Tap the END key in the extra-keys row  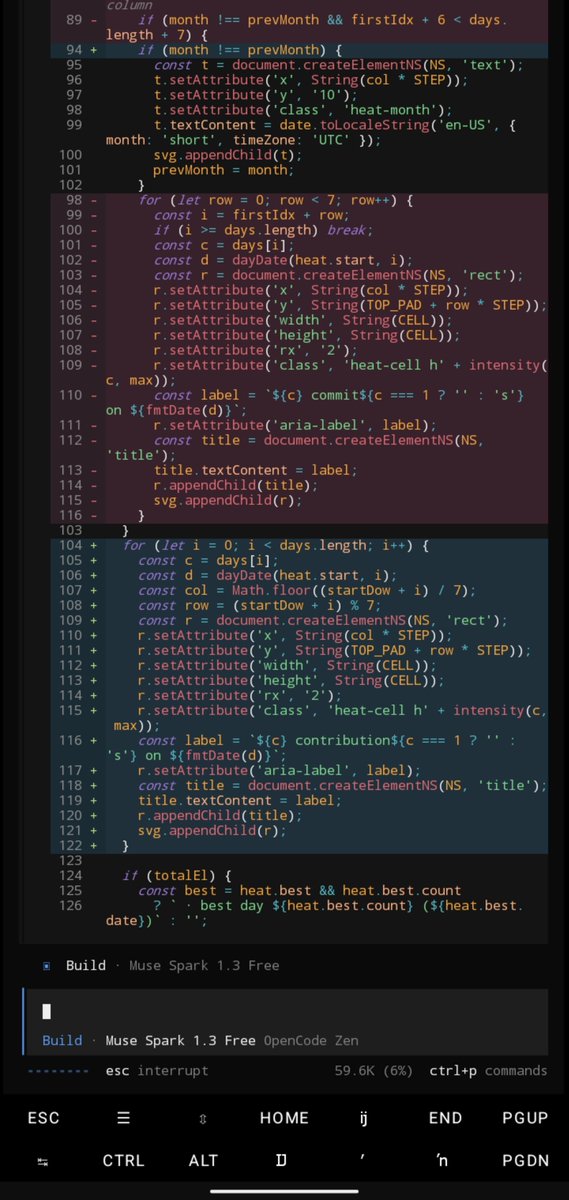pos(445,1118)
